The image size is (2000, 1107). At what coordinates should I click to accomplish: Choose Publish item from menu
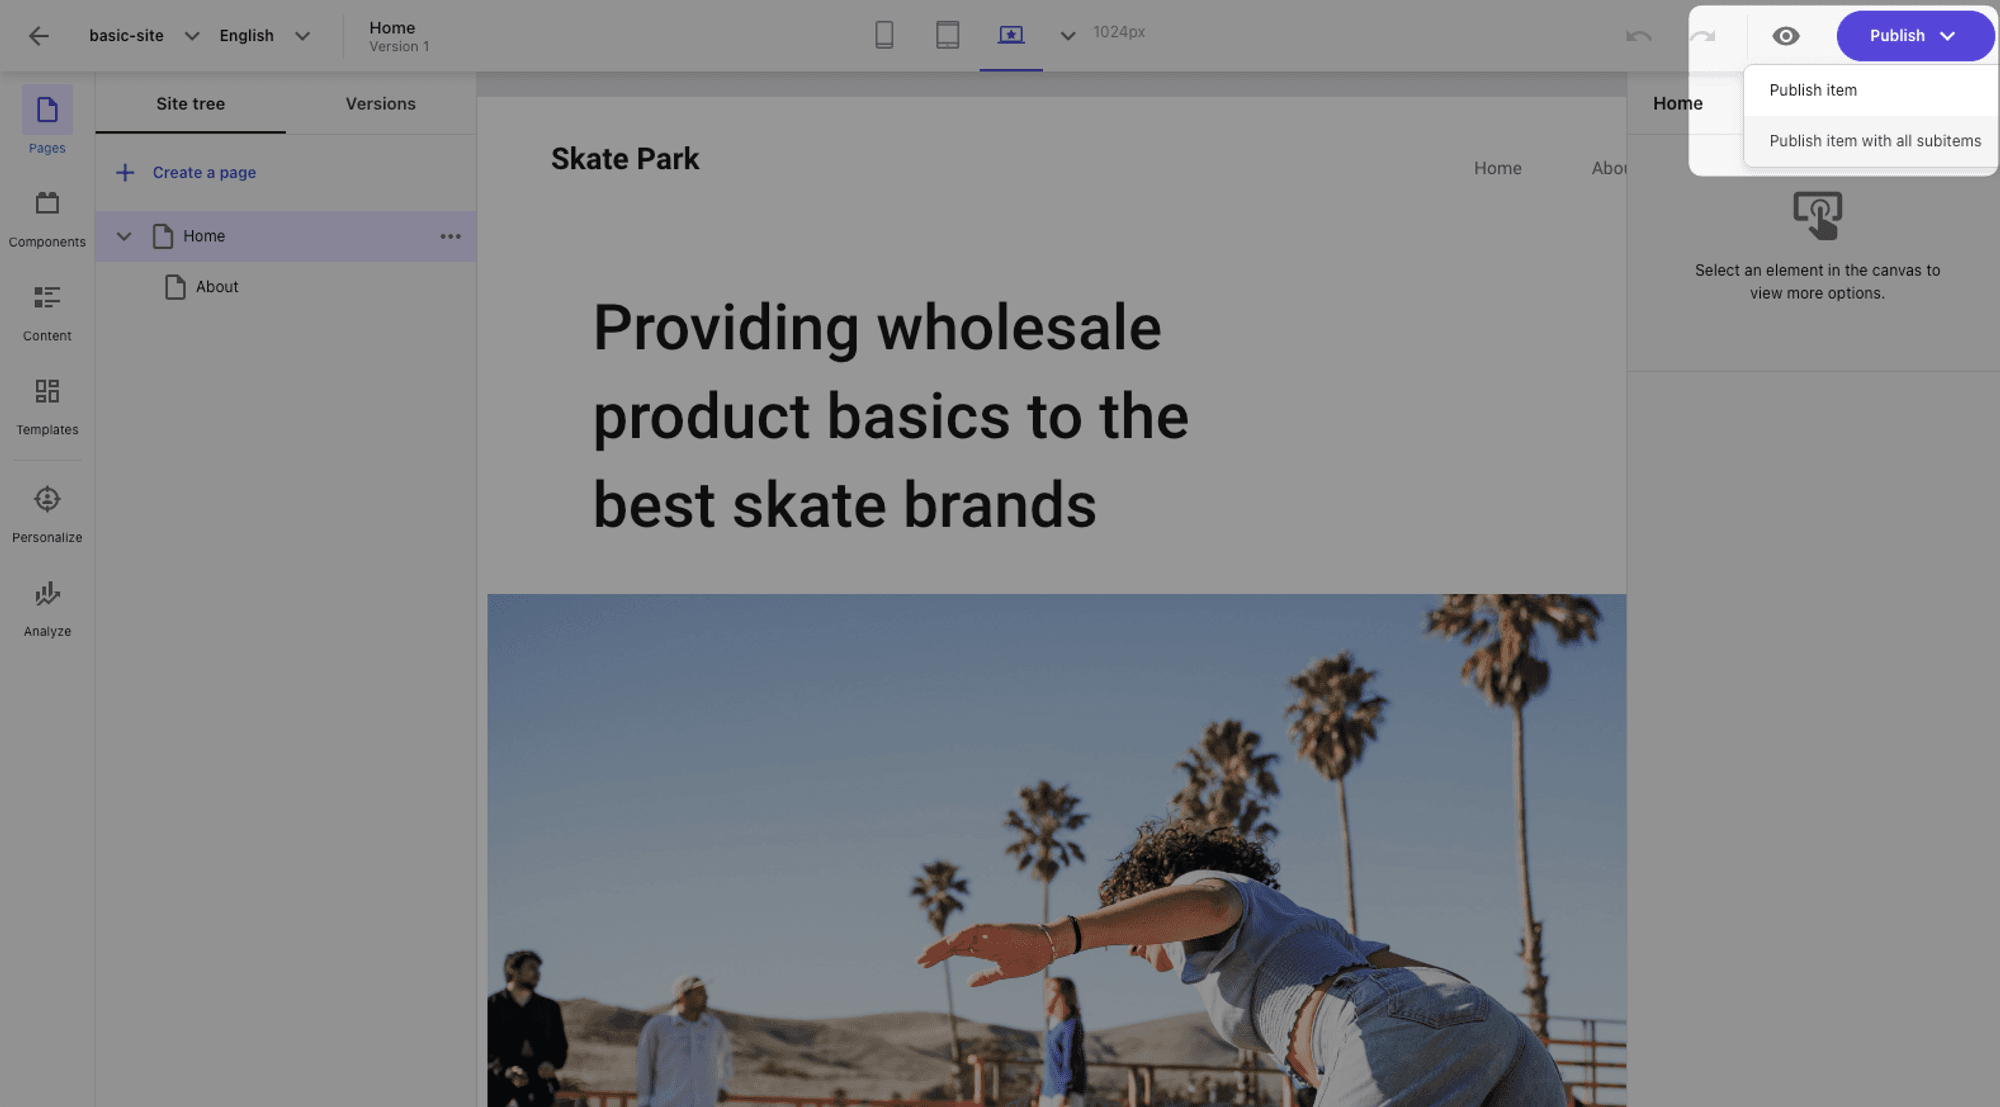[x=1812, y=90]
